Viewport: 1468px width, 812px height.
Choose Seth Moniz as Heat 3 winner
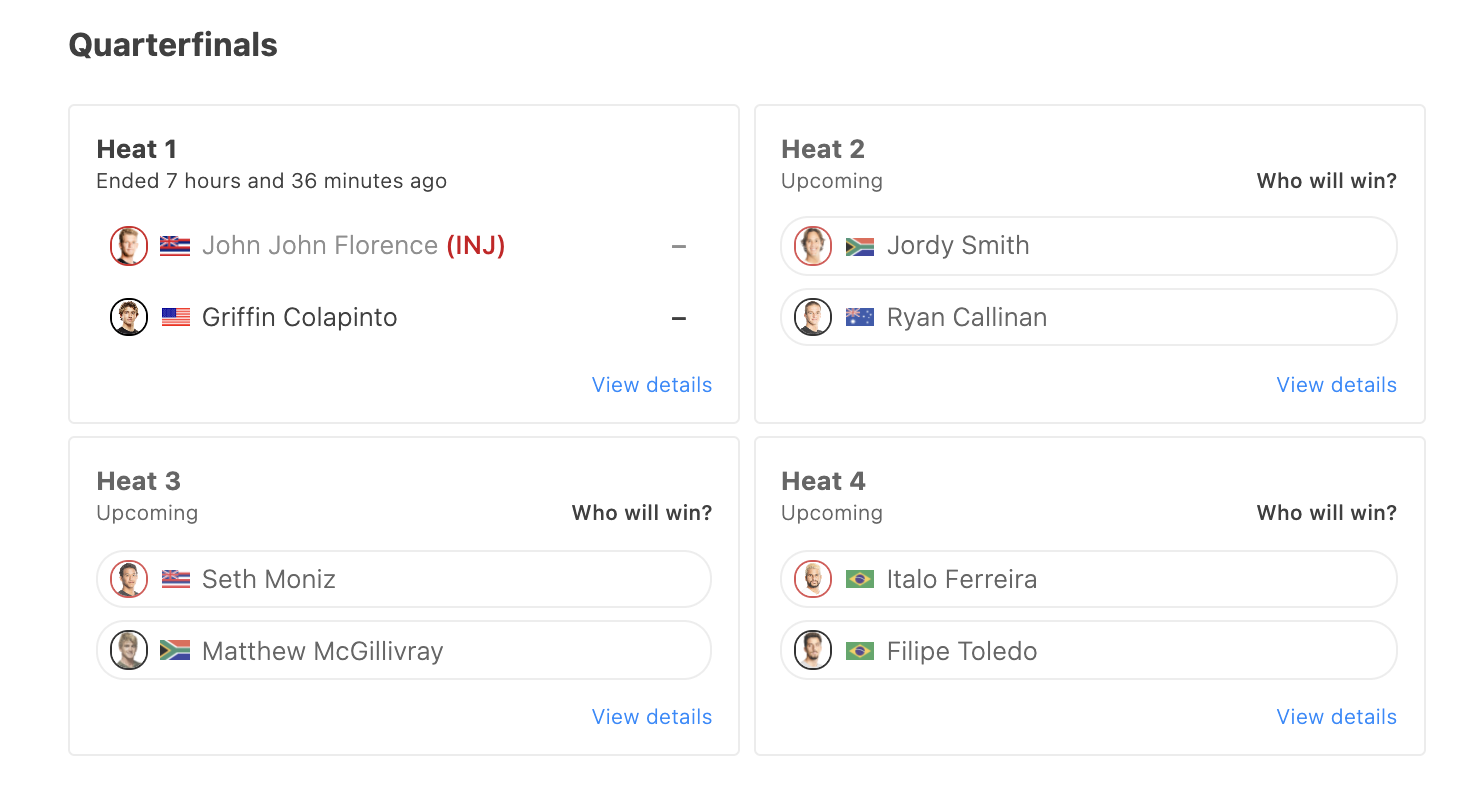point(404,579)
